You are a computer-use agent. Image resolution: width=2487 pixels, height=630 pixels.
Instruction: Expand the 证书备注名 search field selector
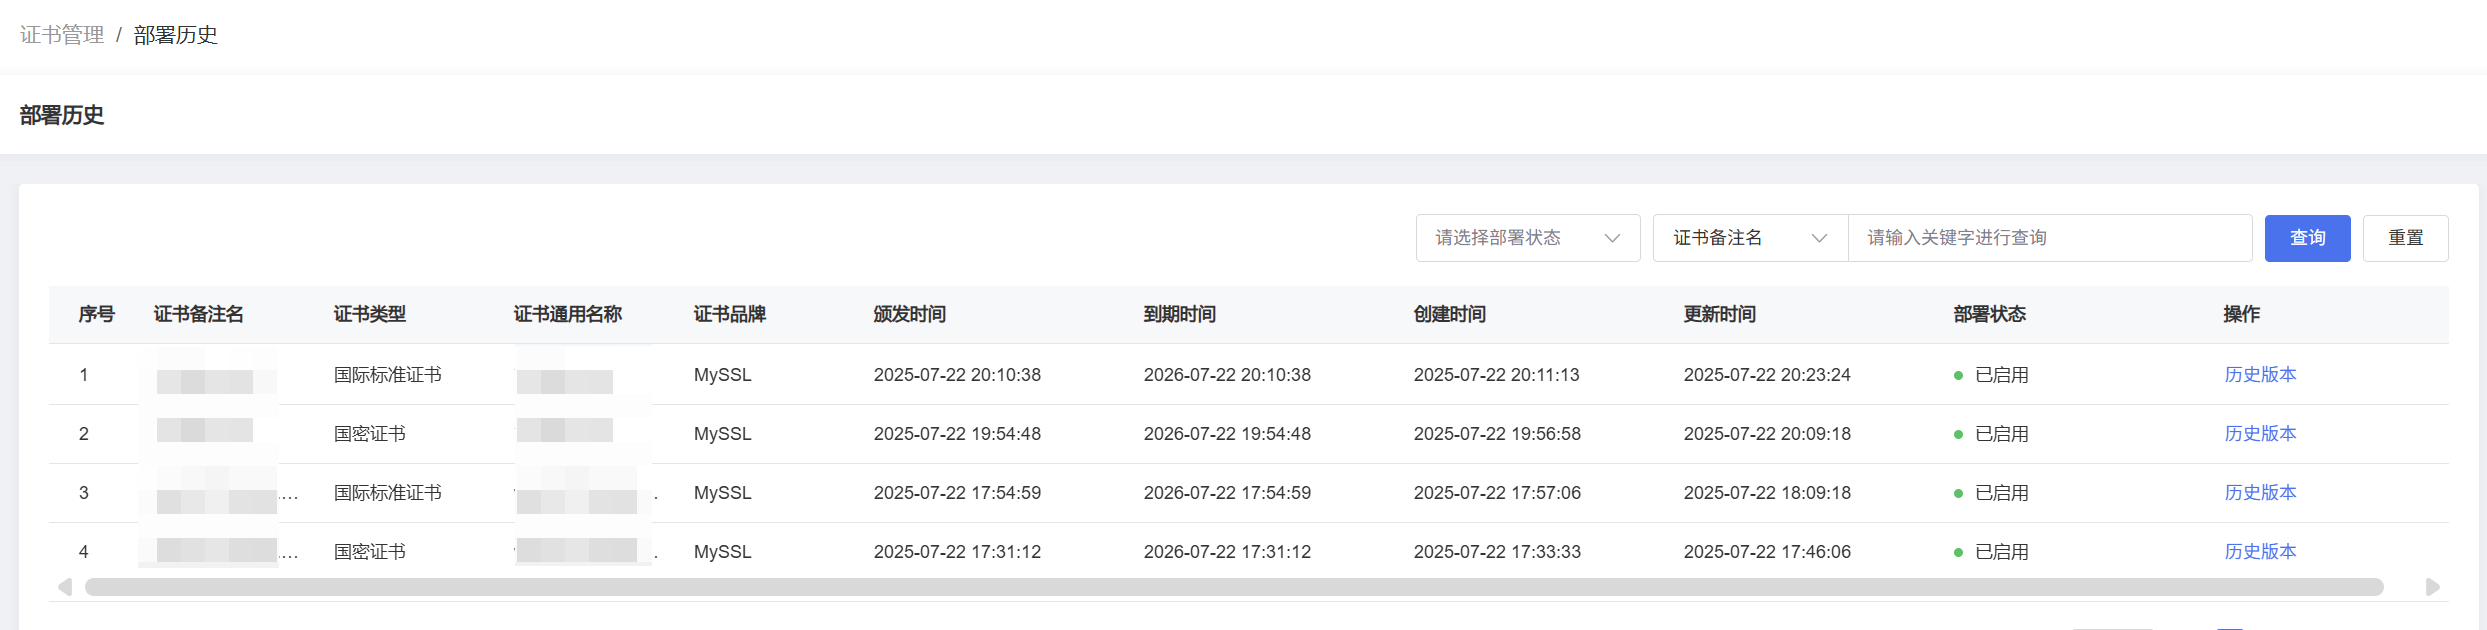pyautogui.click(x=1750, y=238)
